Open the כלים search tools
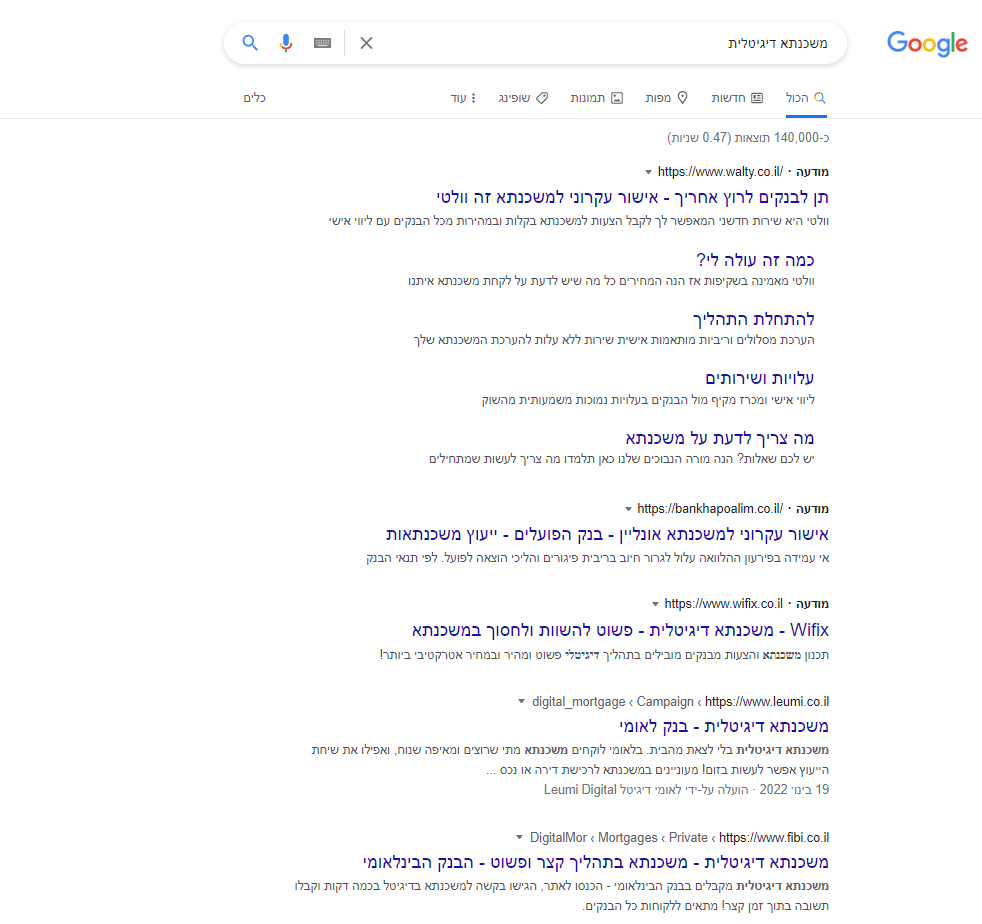 tap(254, 98)
